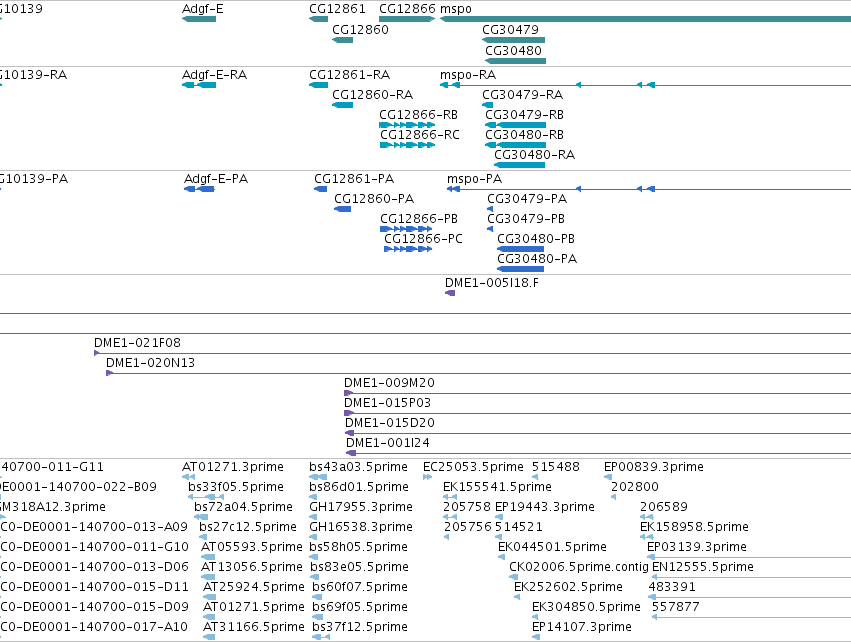Screen dimensions: 851x642
Task: Click transcript CG12860-RA
Action: pyautogui.click(x=342, y=105)
